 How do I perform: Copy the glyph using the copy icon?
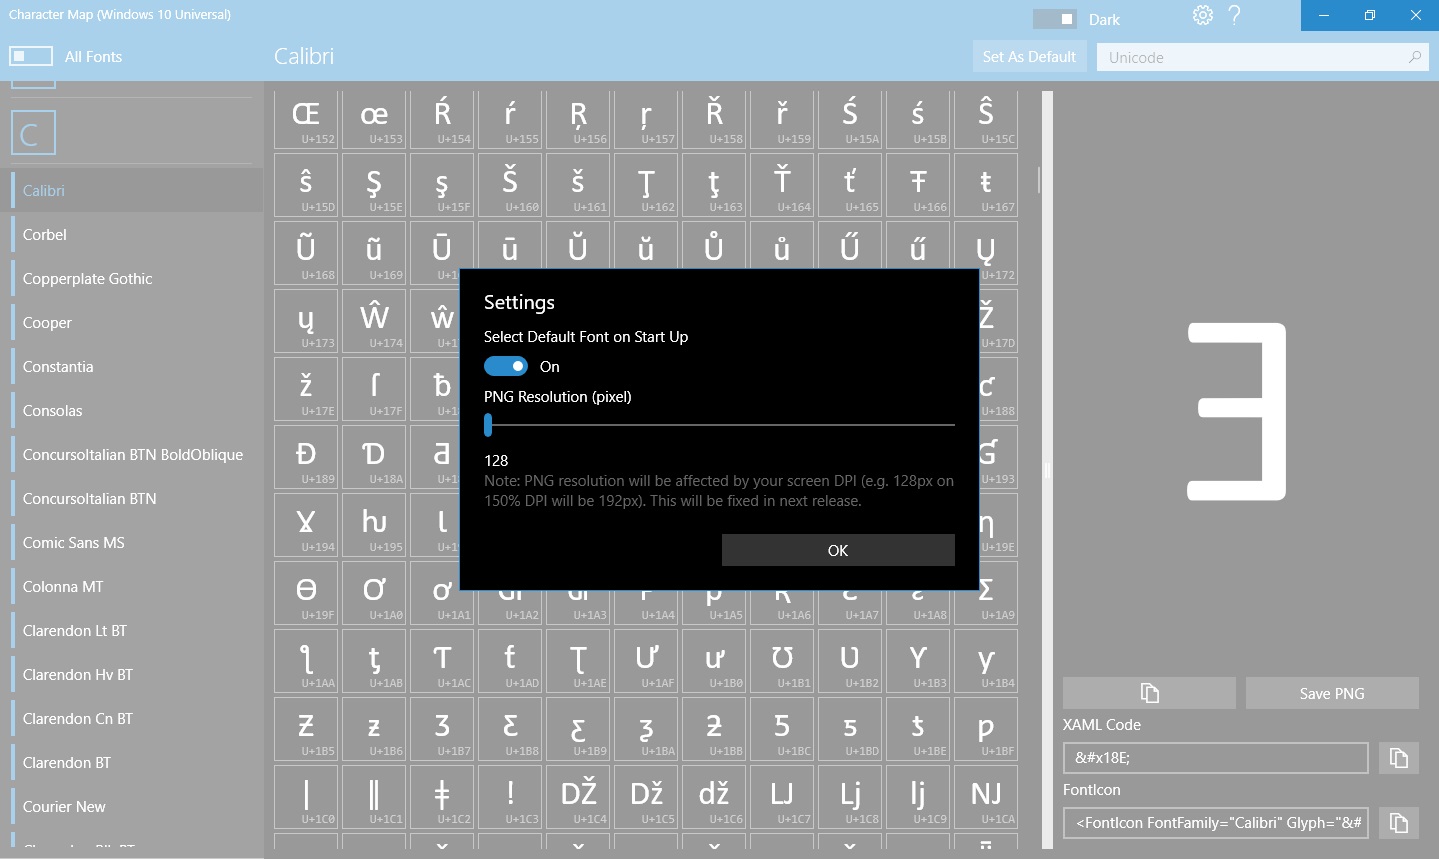coord(1147,692)
